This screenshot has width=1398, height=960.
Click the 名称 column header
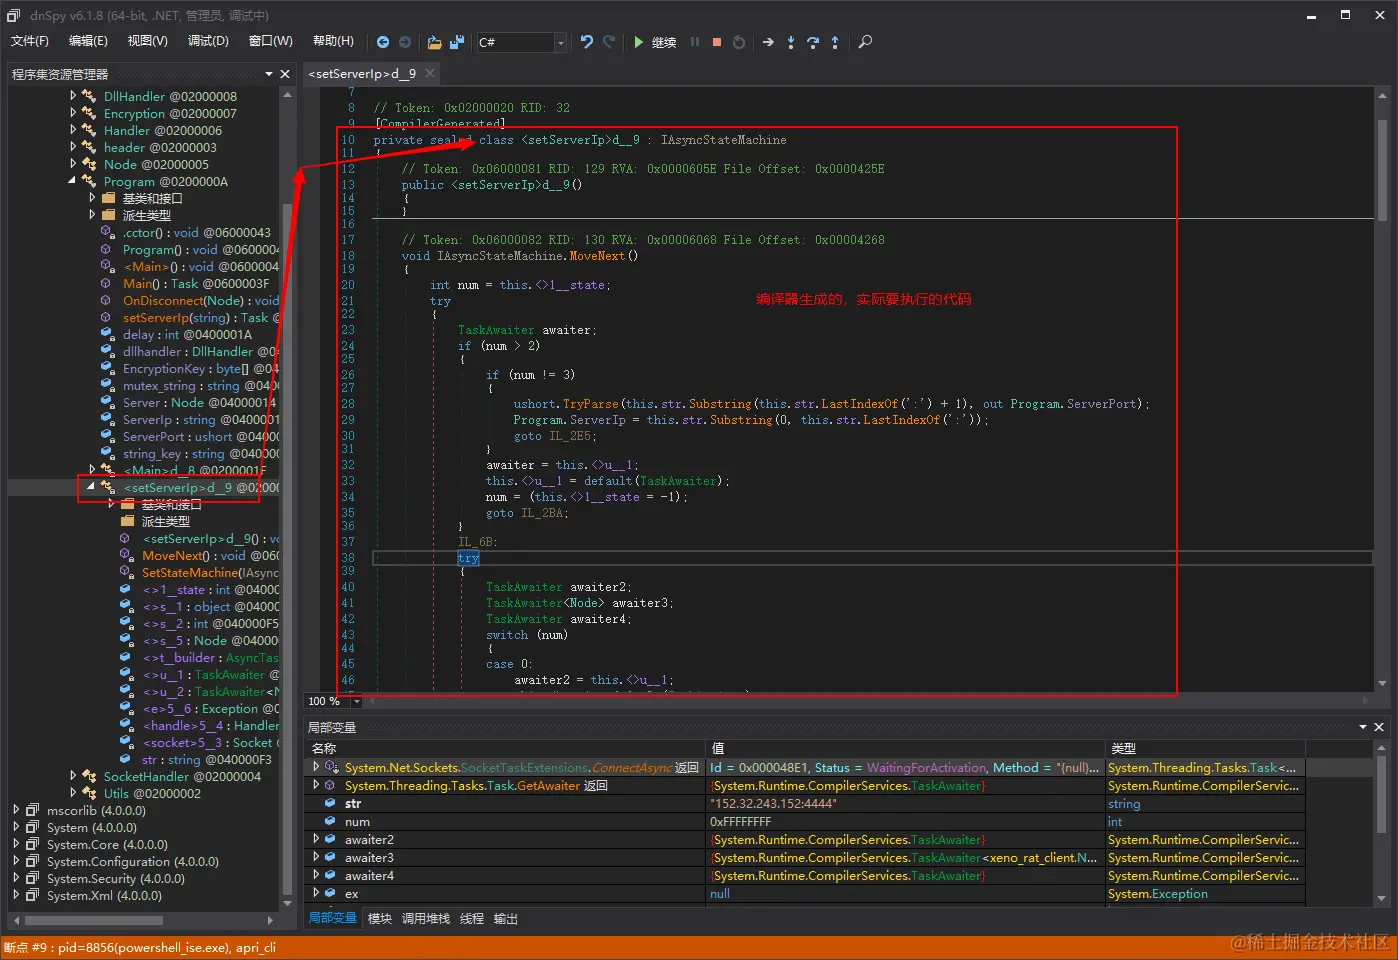(x=505, y=748)
